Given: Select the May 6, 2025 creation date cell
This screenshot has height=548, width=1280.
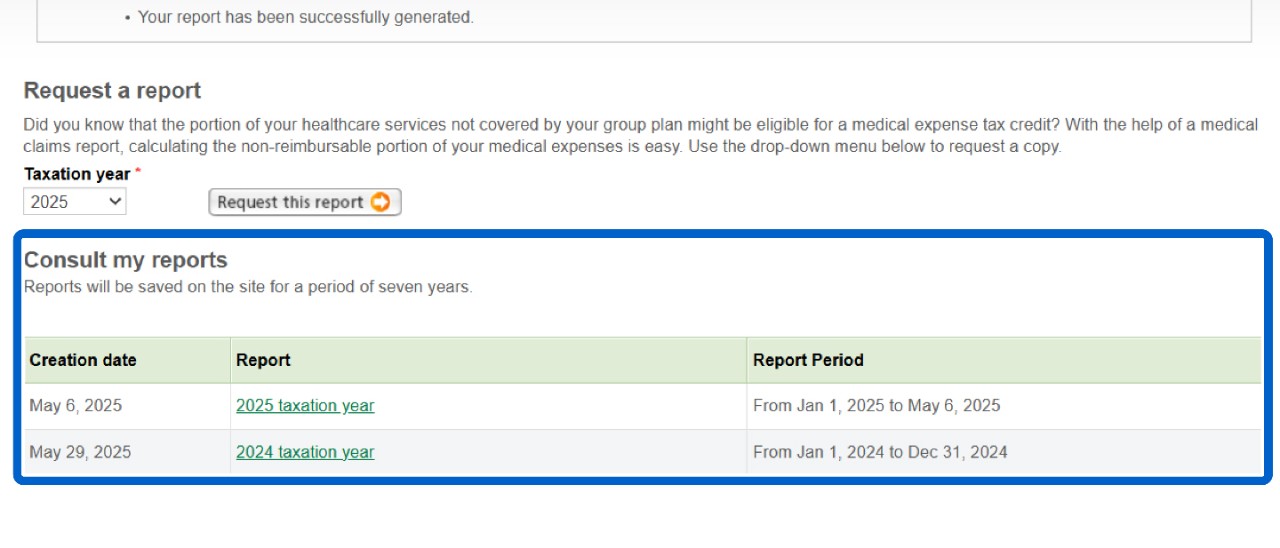Looking at the screenshot, I should (76, 406).
